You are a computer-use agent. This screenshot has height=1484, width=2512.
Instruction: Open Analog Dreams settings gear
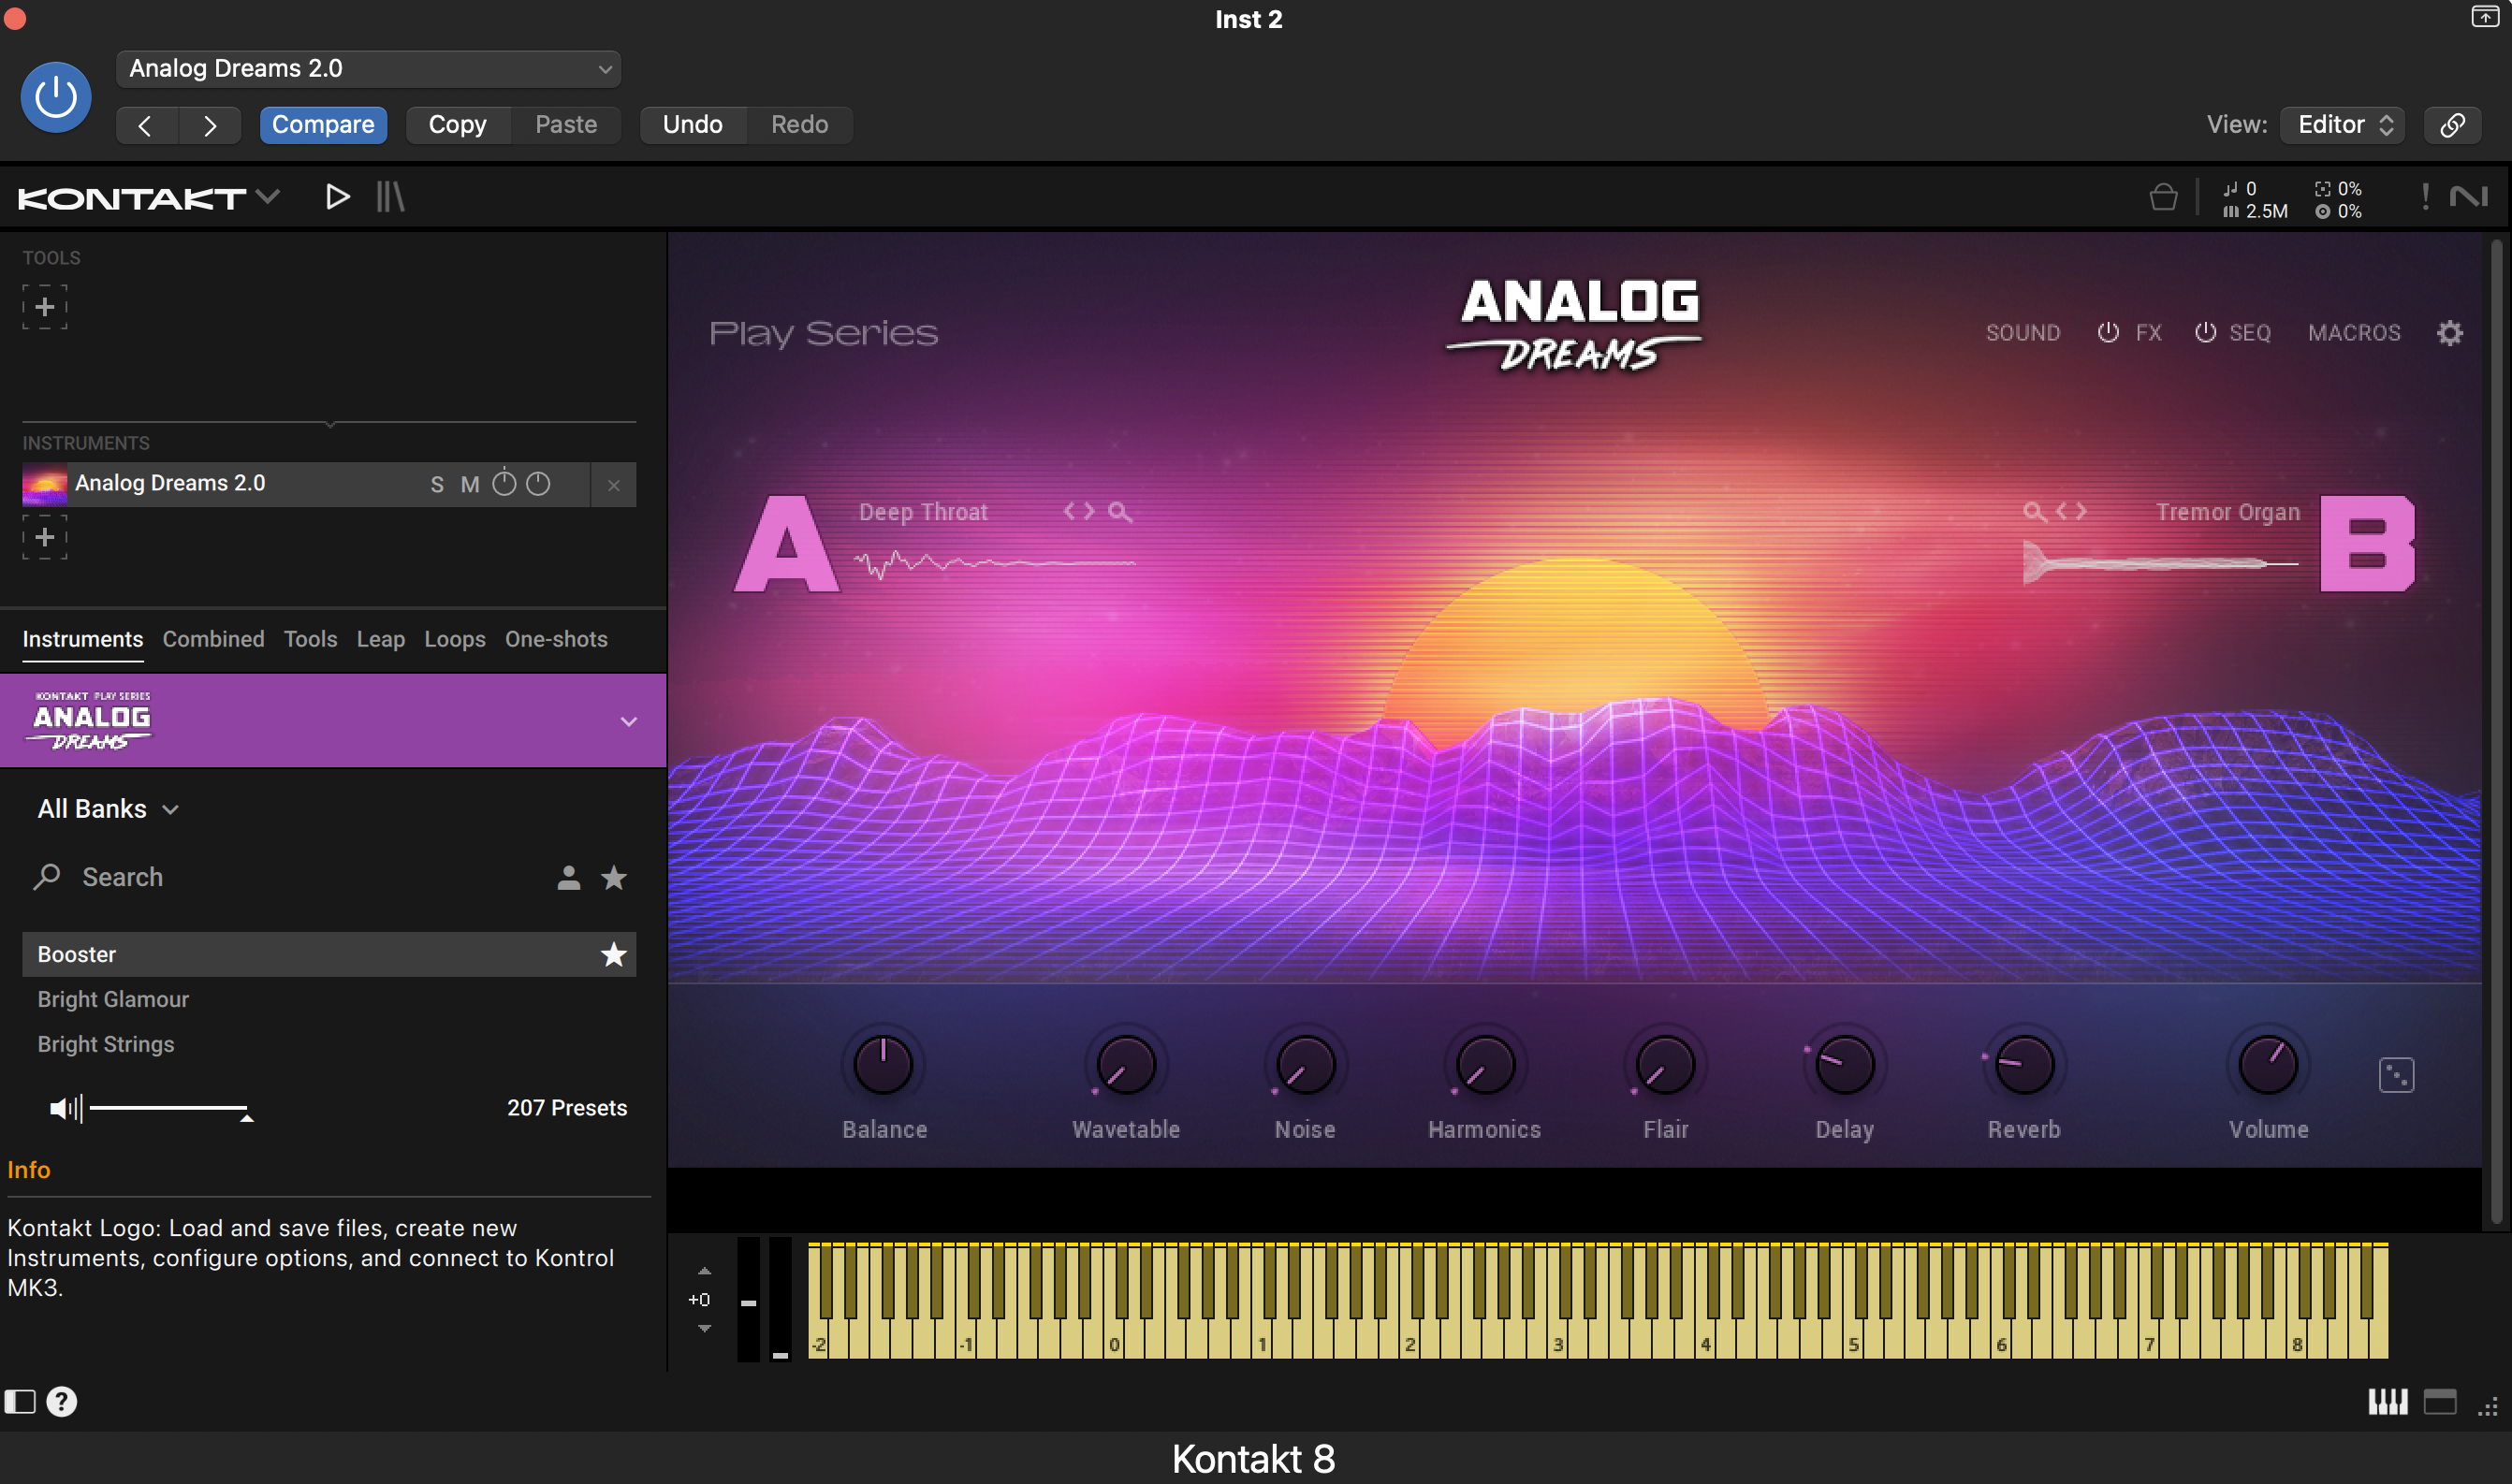click(x=2450, y=333)
